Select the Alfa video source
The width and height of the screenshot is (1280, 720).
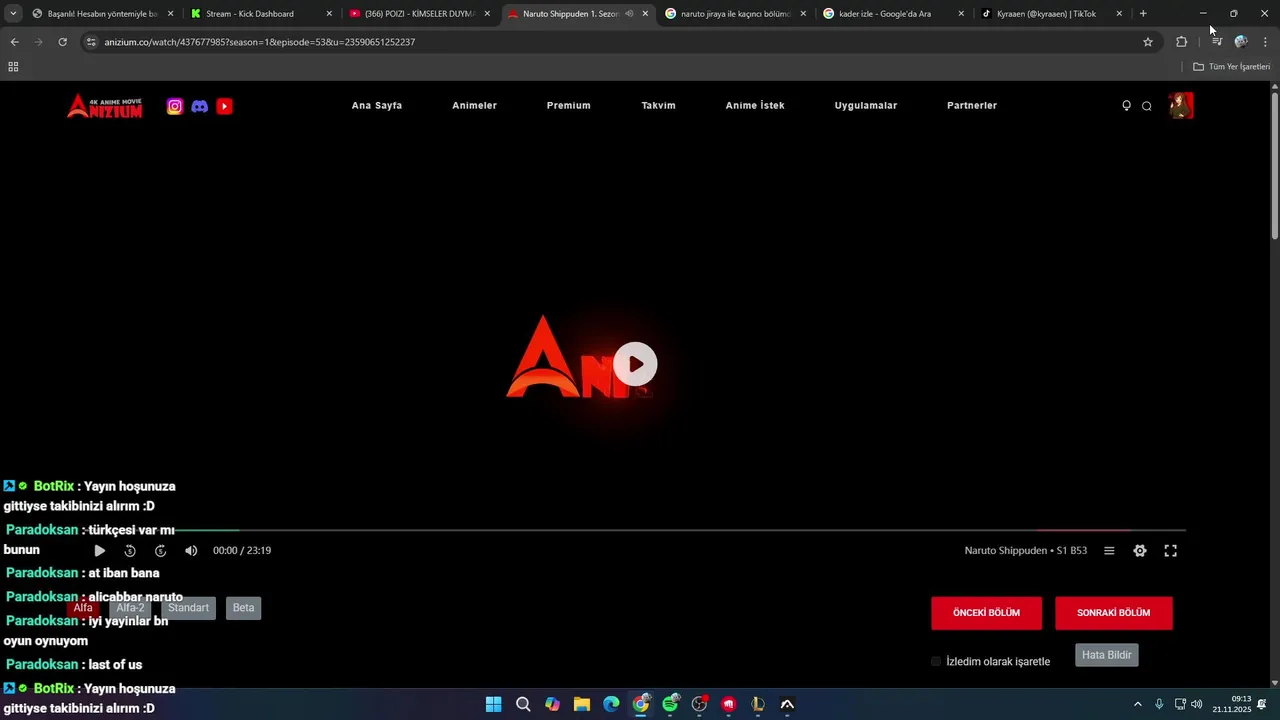[x=83, y=608]
